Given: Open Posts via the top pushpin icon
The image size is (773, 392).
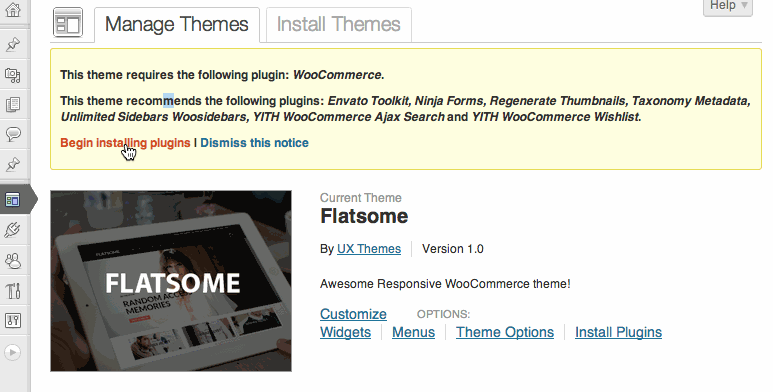Looking at the screenshot, I should coord(13,44).
